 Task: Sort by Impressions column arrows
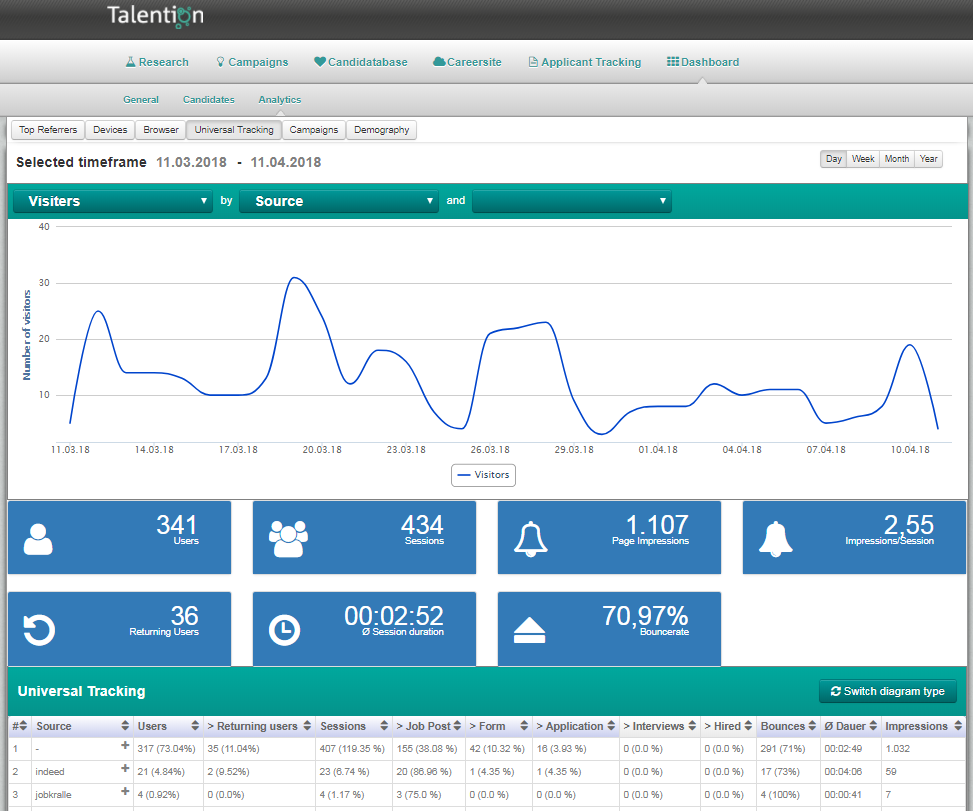(x=957, y=726)
